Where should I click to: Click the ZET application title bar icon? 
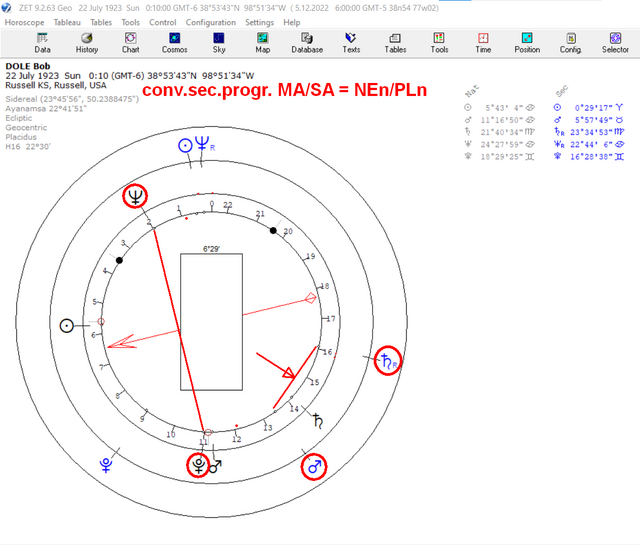(x=7, y=8)
